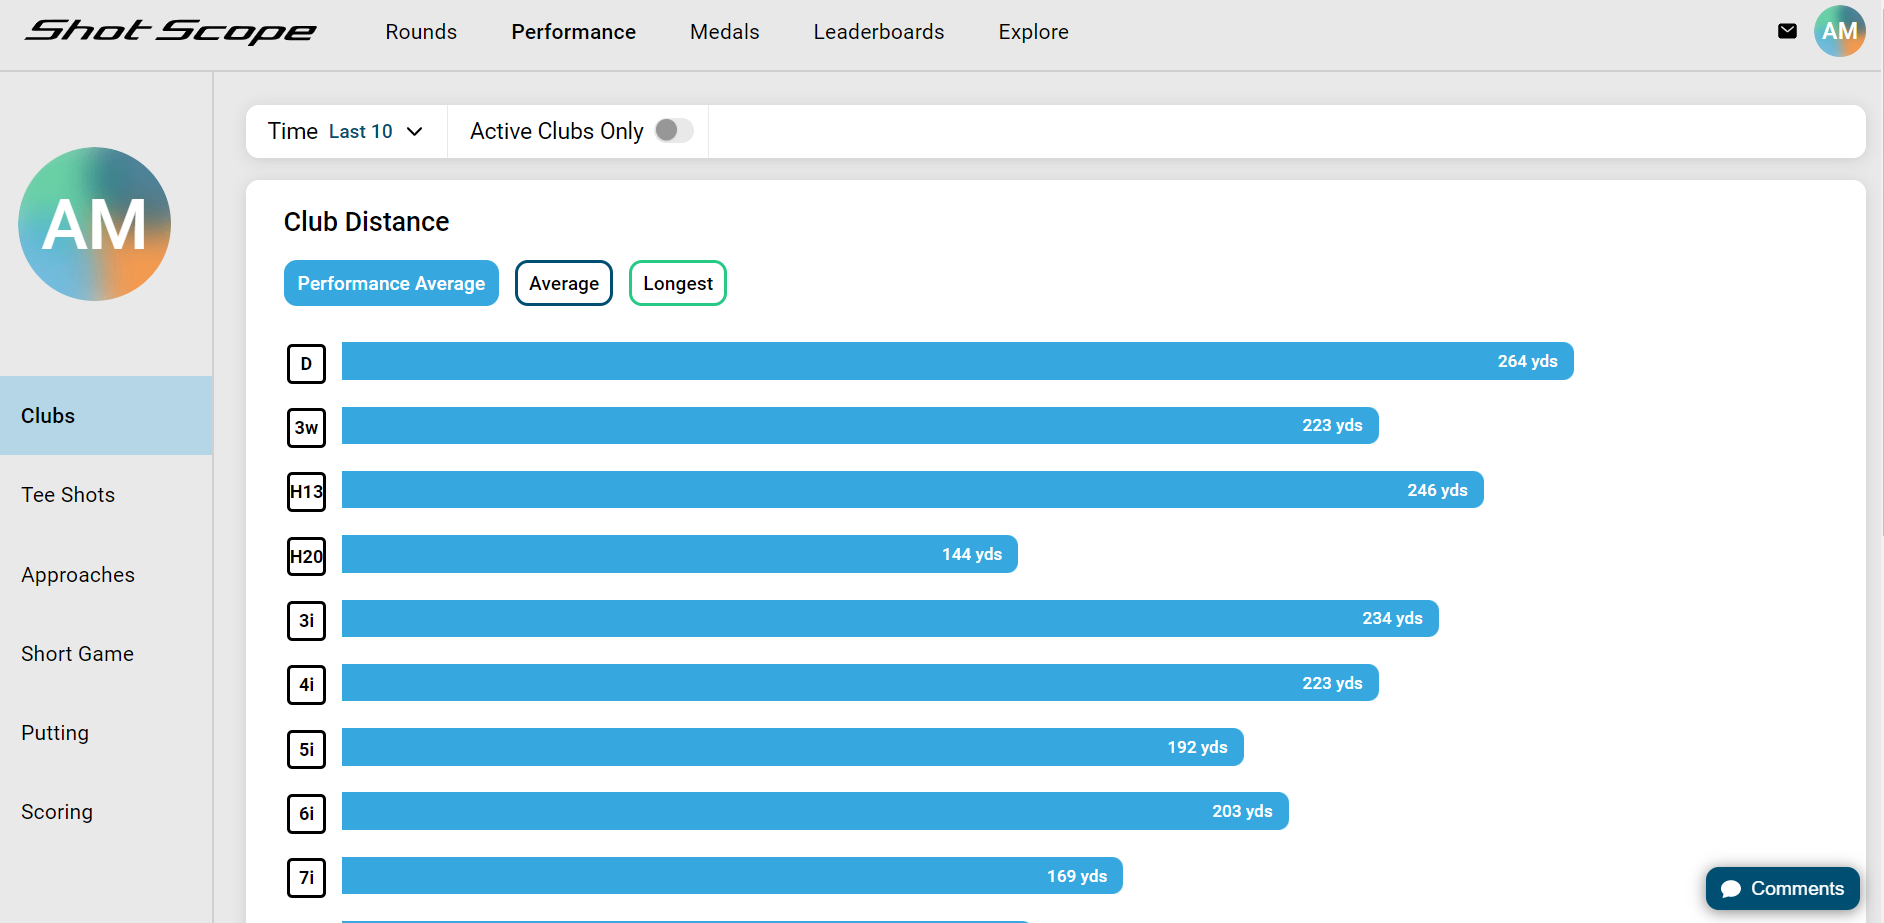Click the Club Distance heading
The height and width of the screenshot is (923, 1884).
pos(366,222)
